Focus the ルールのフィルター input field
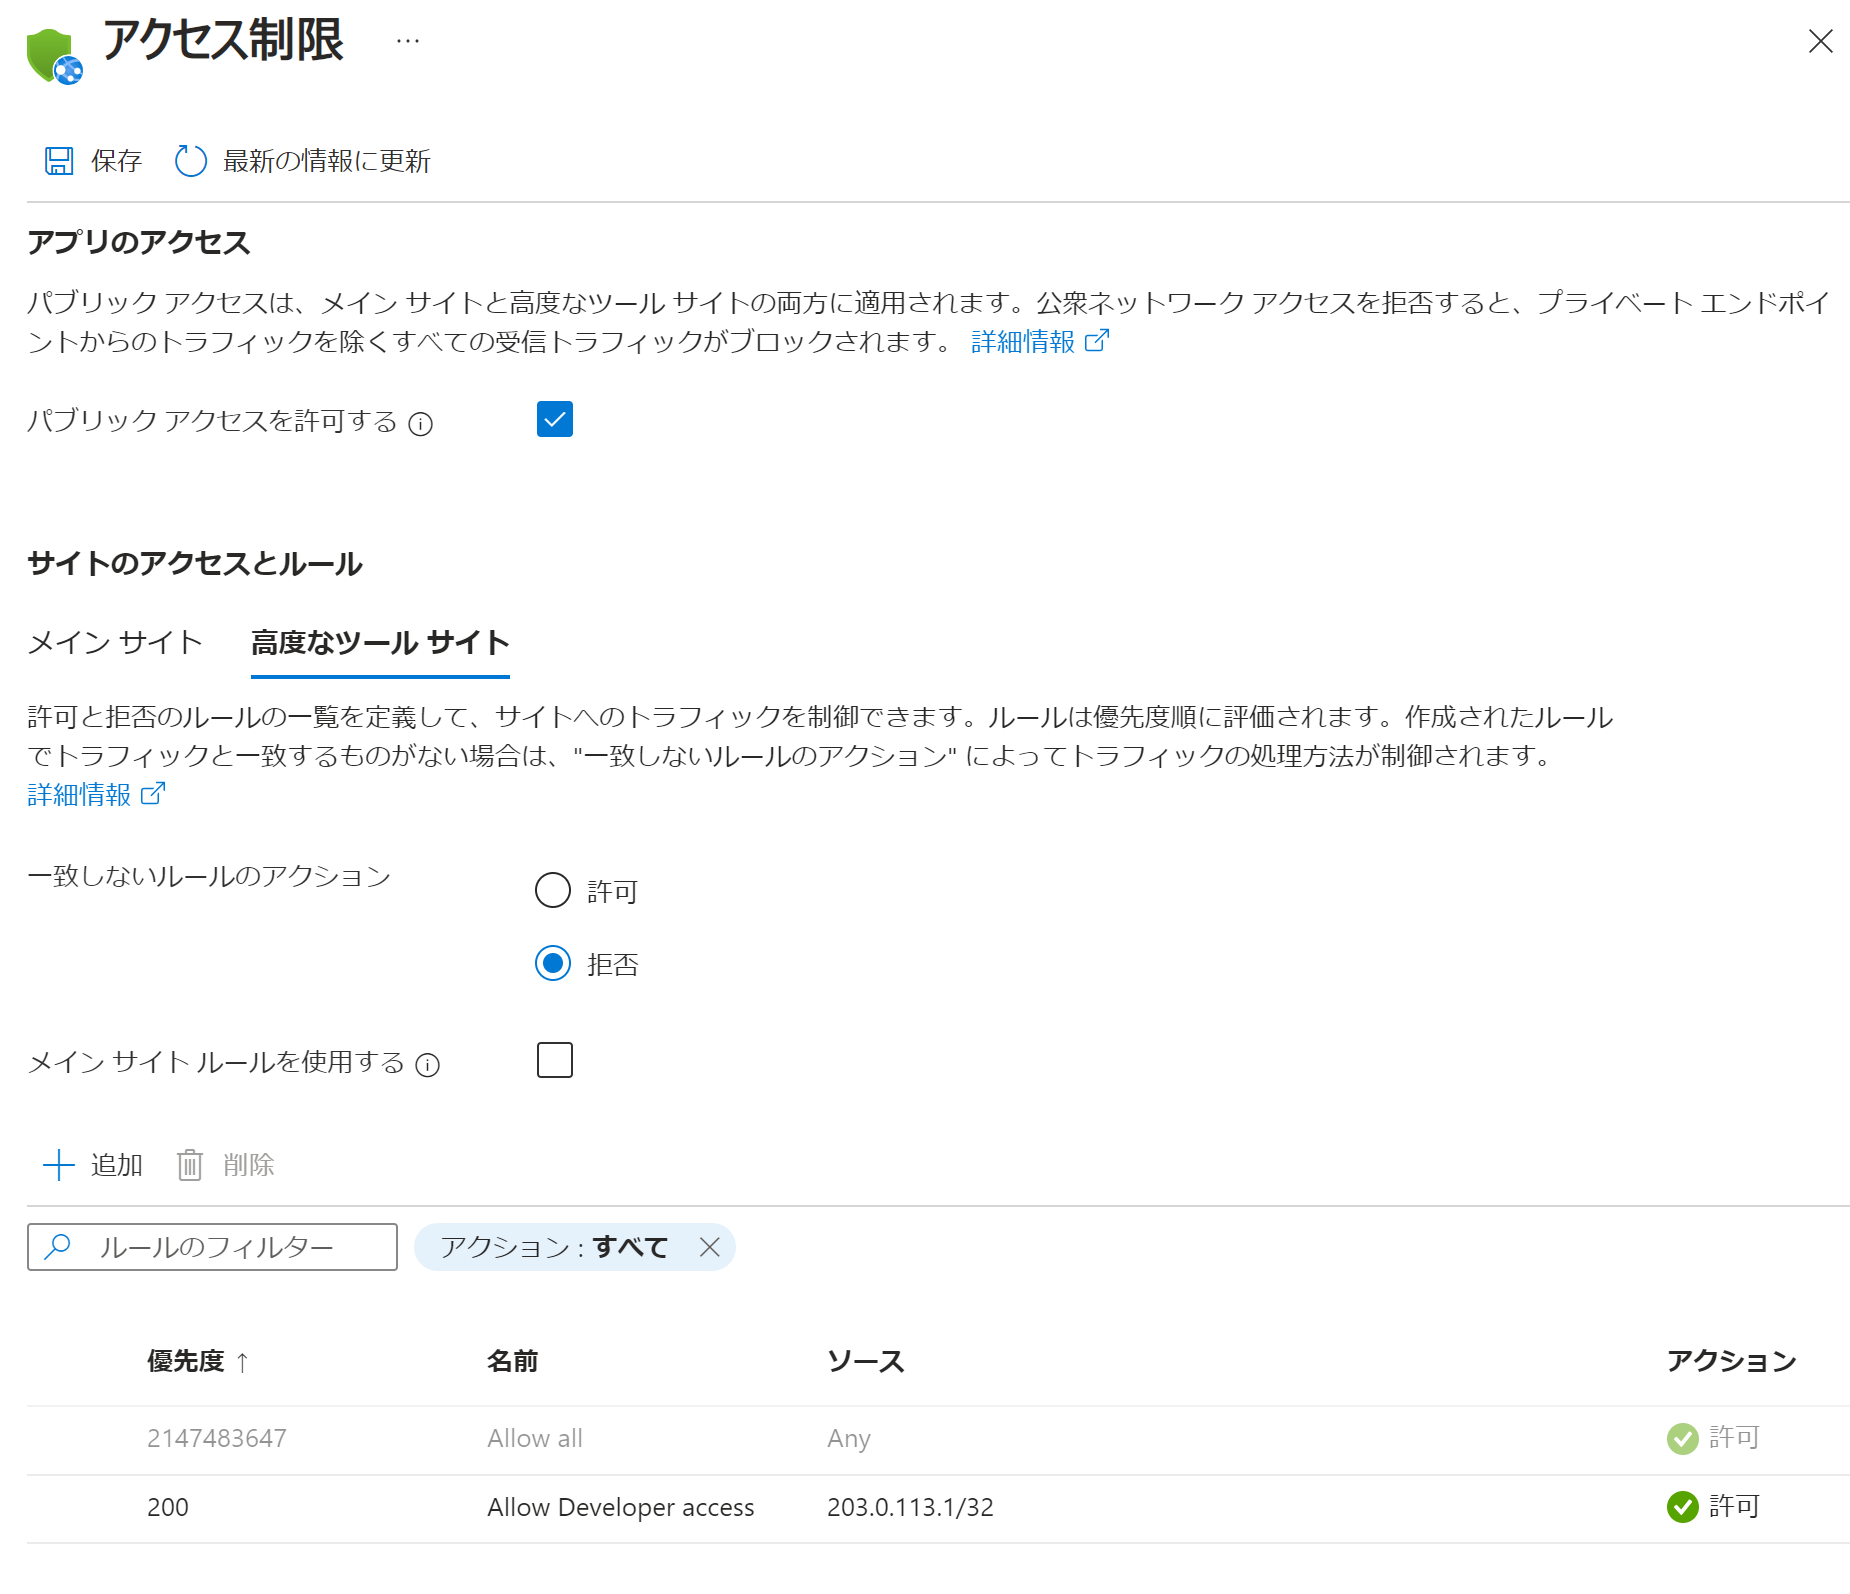 [x=212, y=1247]
